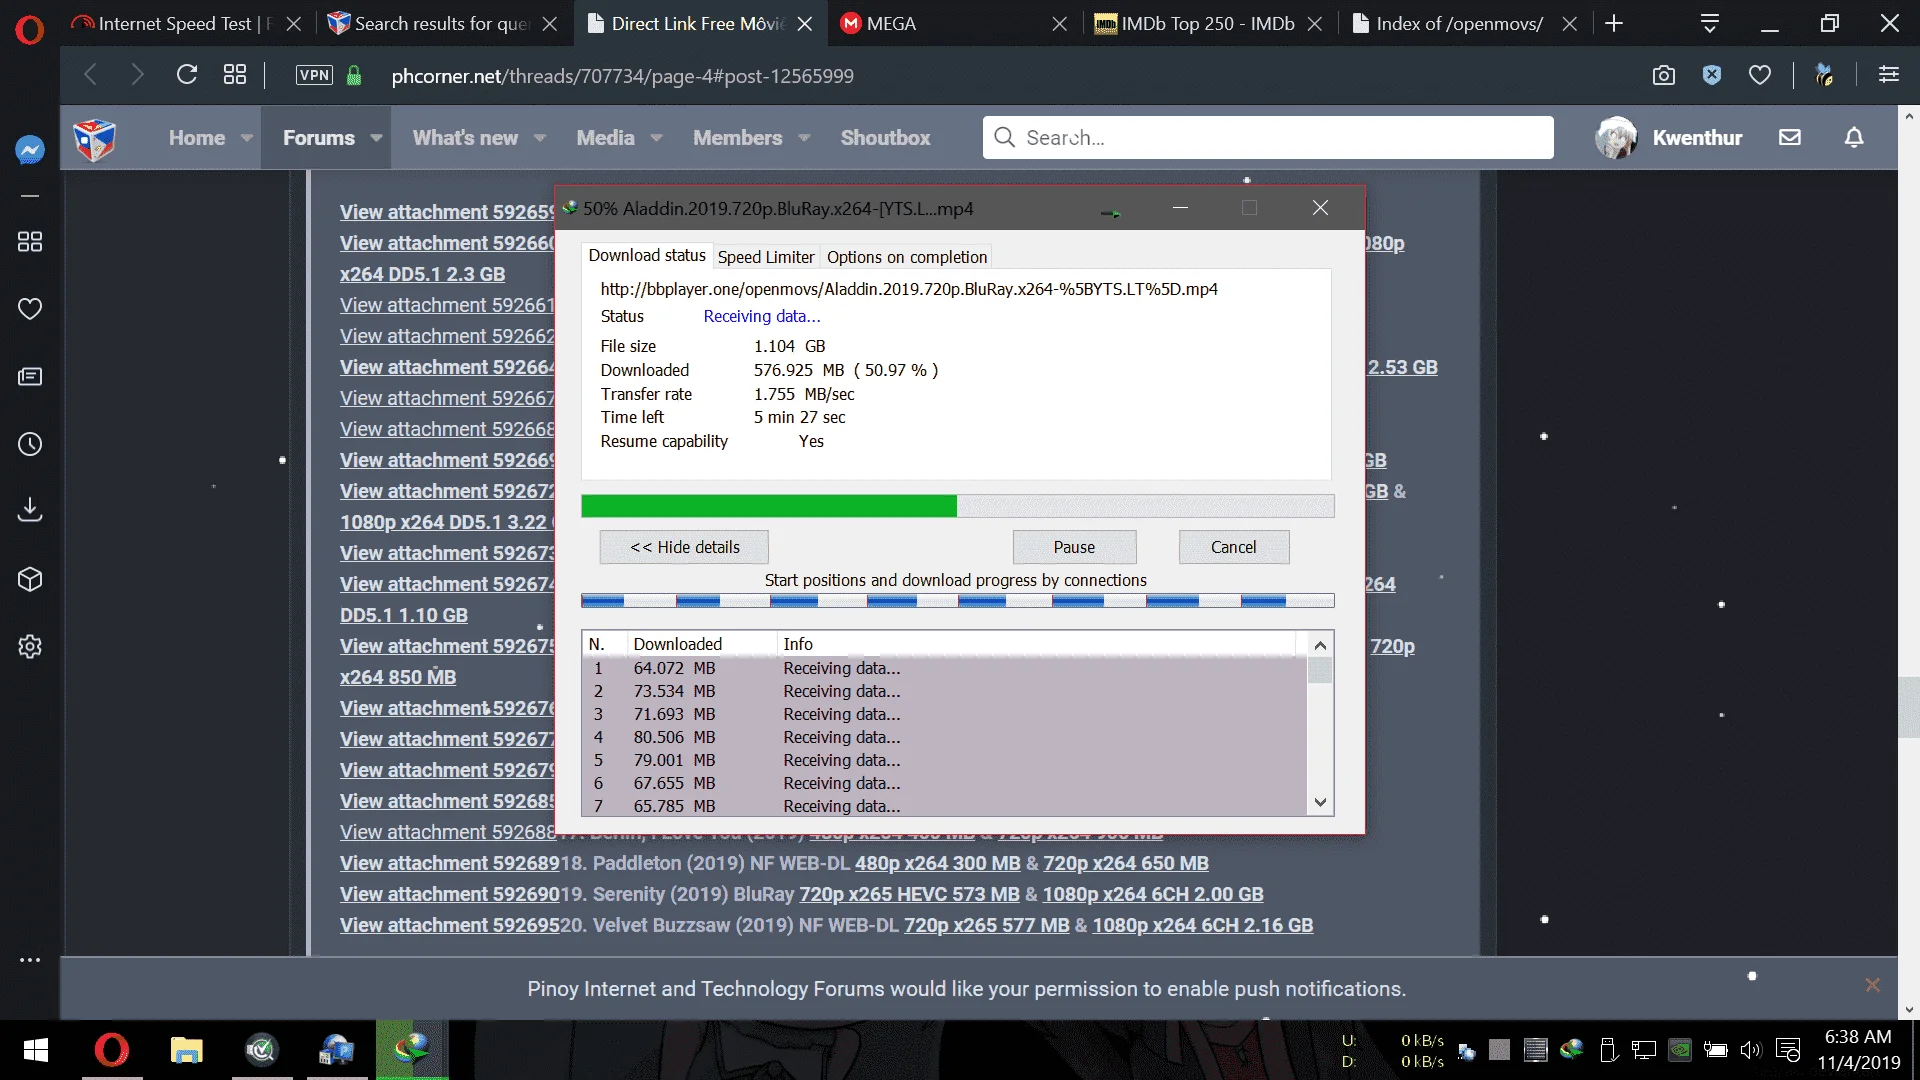
Task: Open Messenger in Opera sidebar
Action: pos(30,150)
